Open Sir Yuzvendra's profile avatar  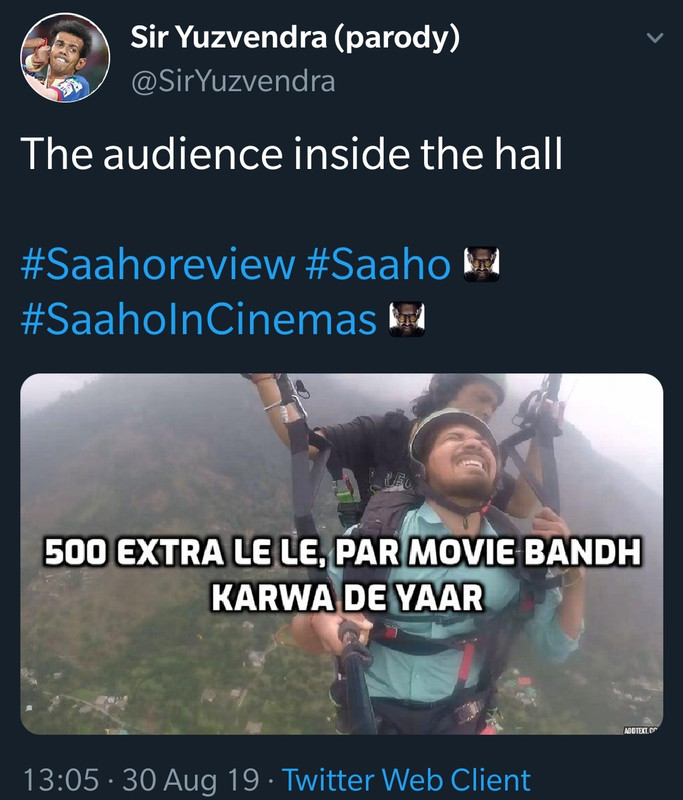(x=65, y=57)
